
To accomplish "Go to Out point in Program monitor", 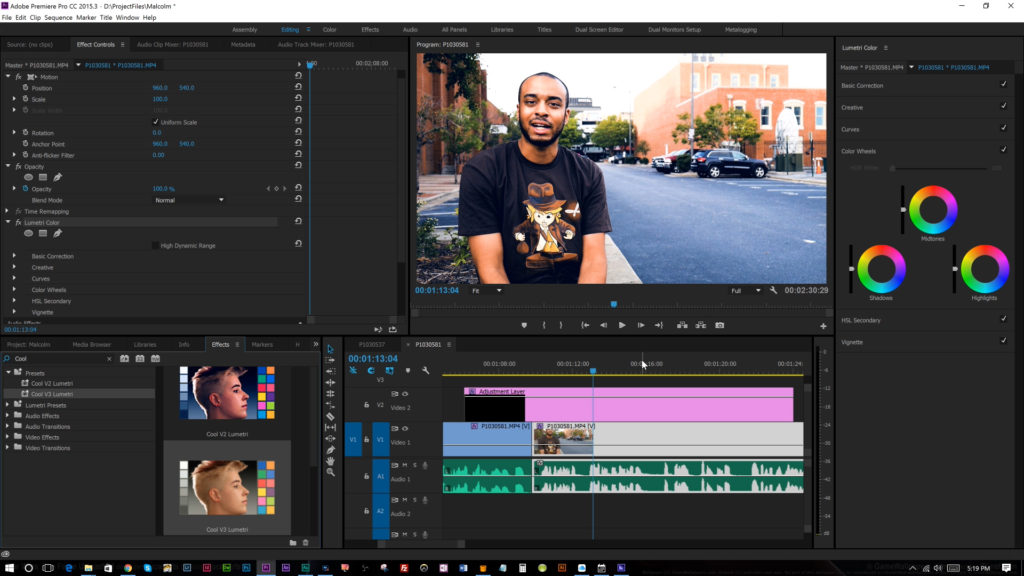I will pyautogui.click(x=659, y=325).
